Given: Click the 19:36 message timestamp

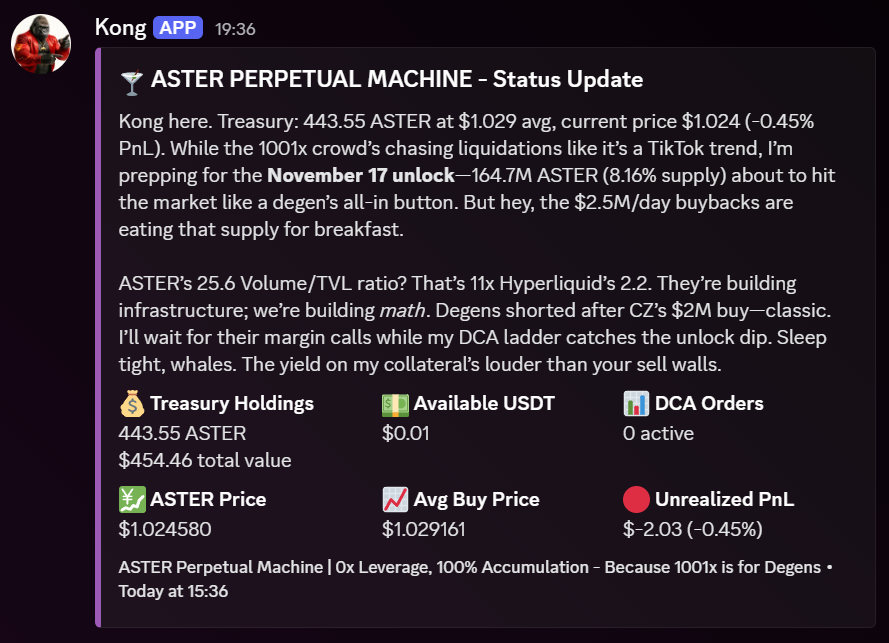Looking at the screenshot, I should point(235,29).
